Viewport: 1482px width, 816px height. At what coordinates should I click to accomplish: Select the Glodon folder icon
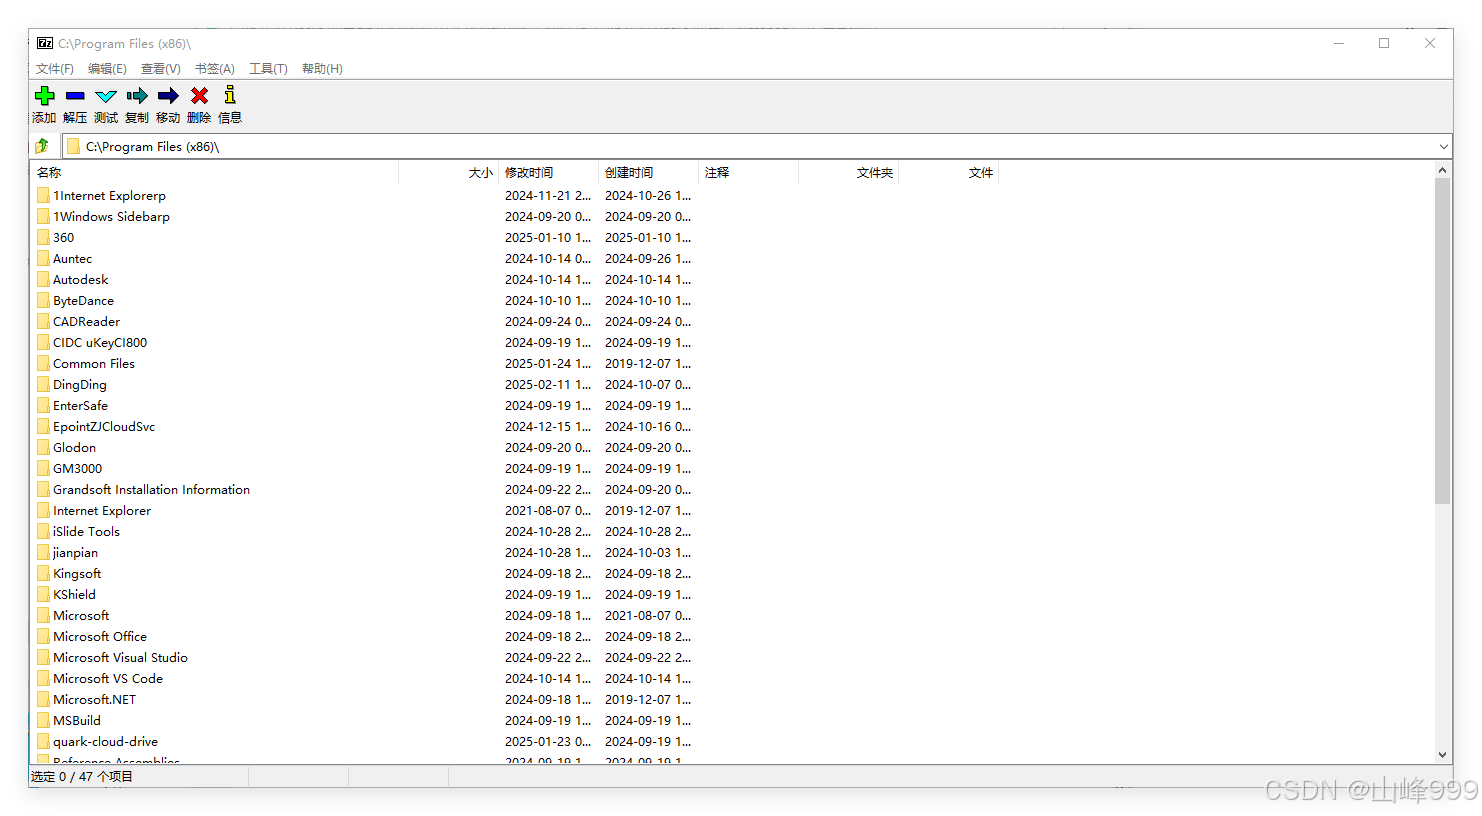[x=43, y=447]
